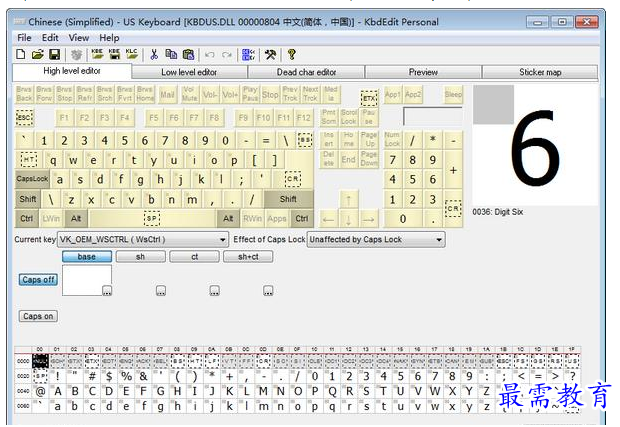This screenshot has height=427, width=620.
Task: Pick the $ character in the character table
Action: pos(109,376)
